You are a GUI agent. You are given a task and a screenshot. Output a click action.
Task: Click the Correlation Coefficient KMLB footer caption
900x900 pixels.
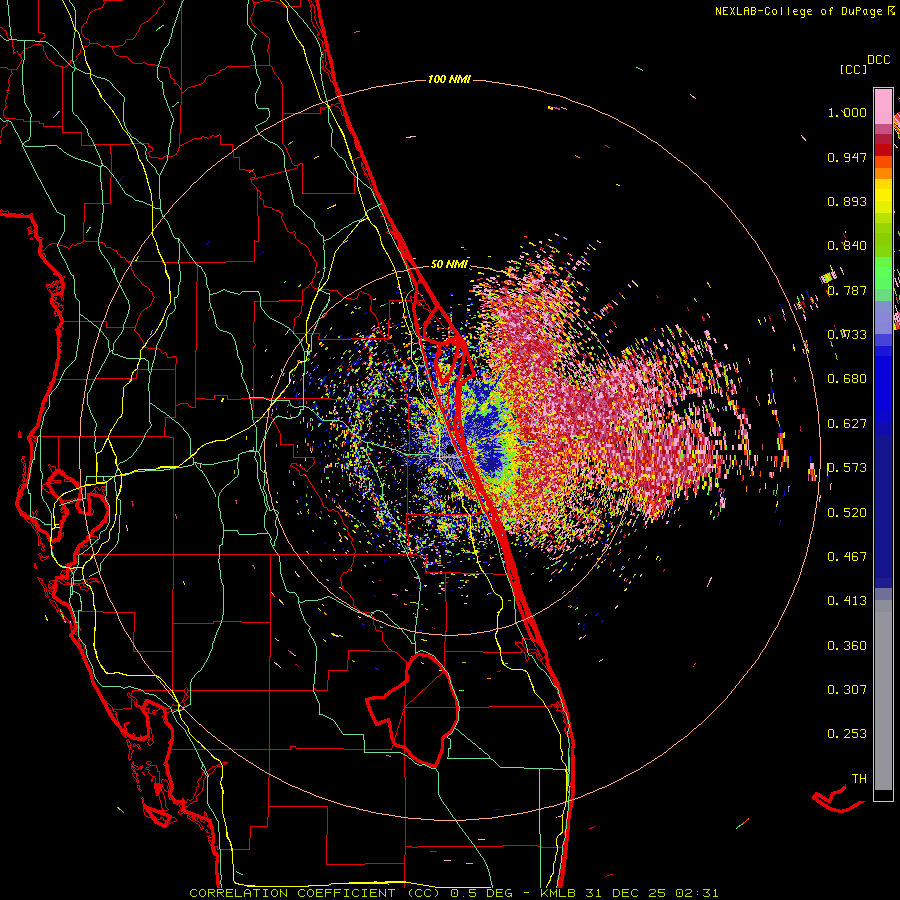coord(453,893)
